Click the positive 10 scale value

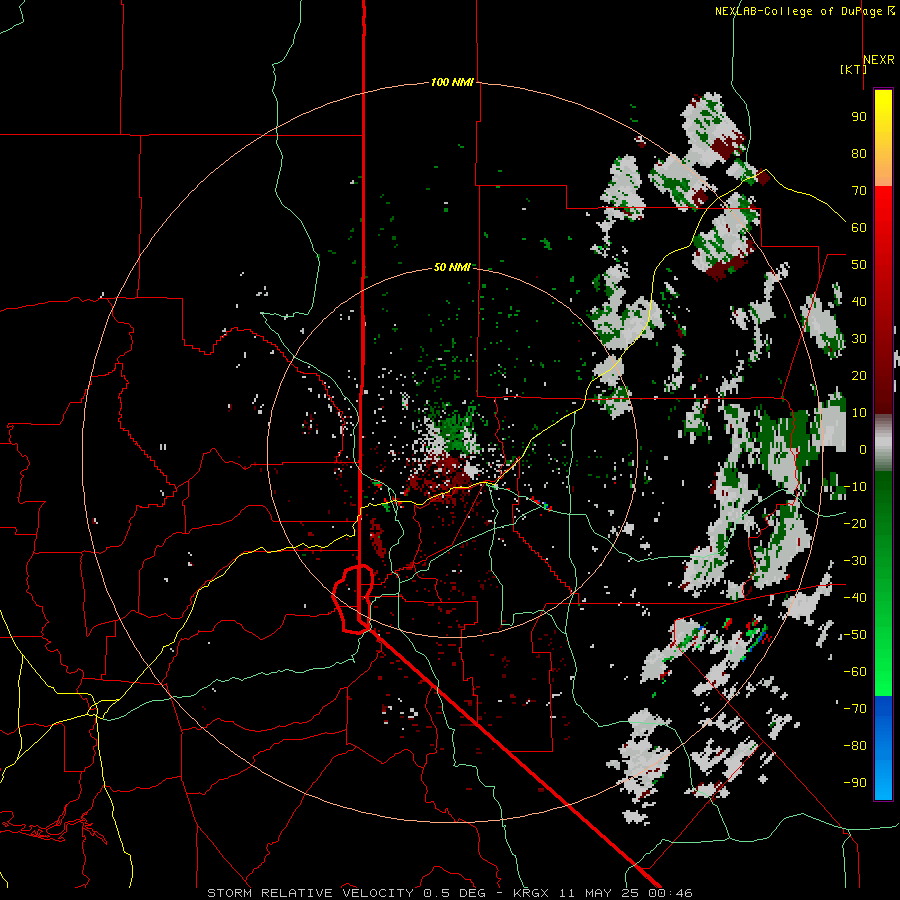859,413
